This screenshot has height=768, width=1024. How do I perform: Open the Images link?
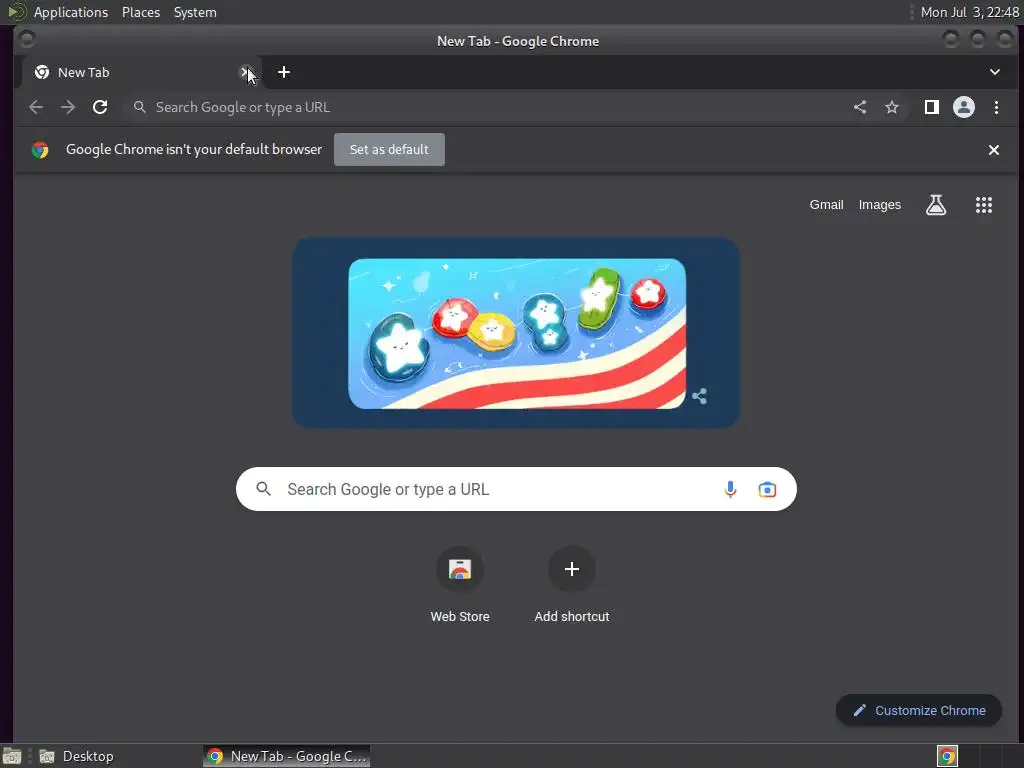coord(880,205)
